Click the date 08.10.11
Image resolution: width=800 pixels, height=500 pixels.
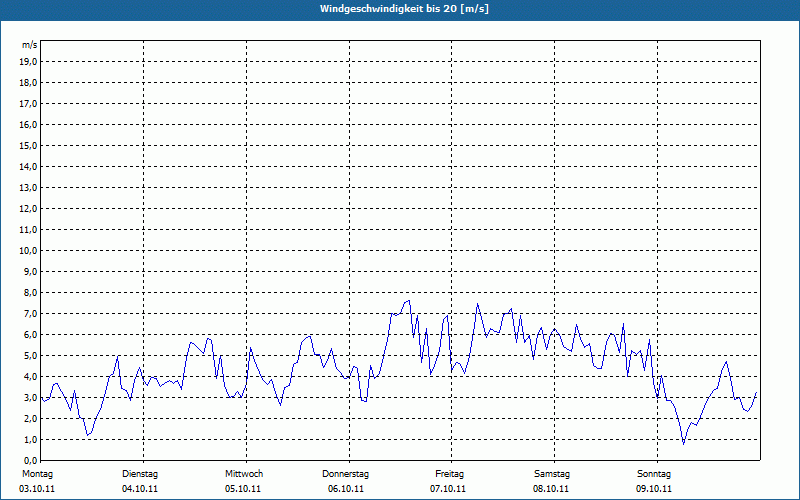(x=551, y=489)
